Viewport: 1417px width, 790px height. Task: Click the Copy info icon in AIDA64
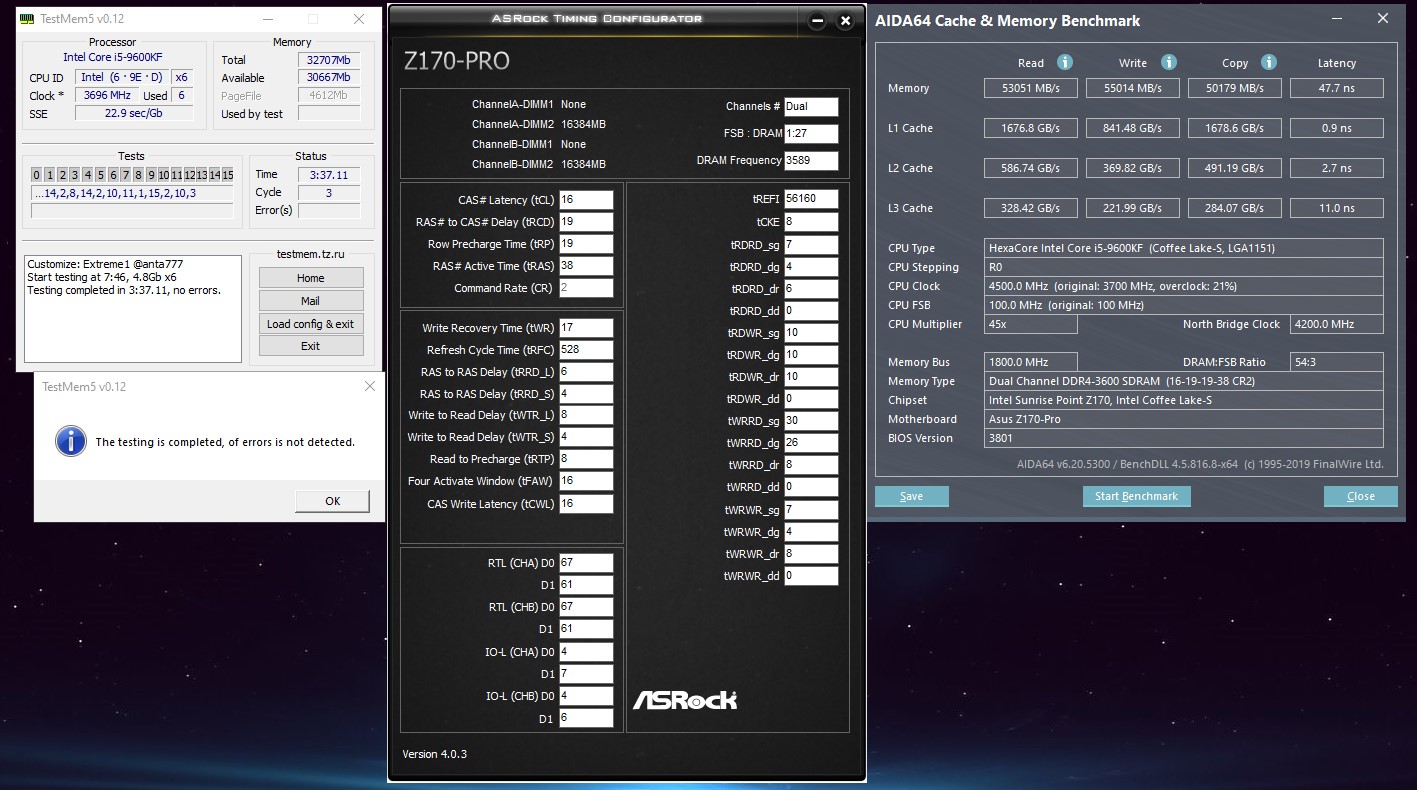point(1269,62)
